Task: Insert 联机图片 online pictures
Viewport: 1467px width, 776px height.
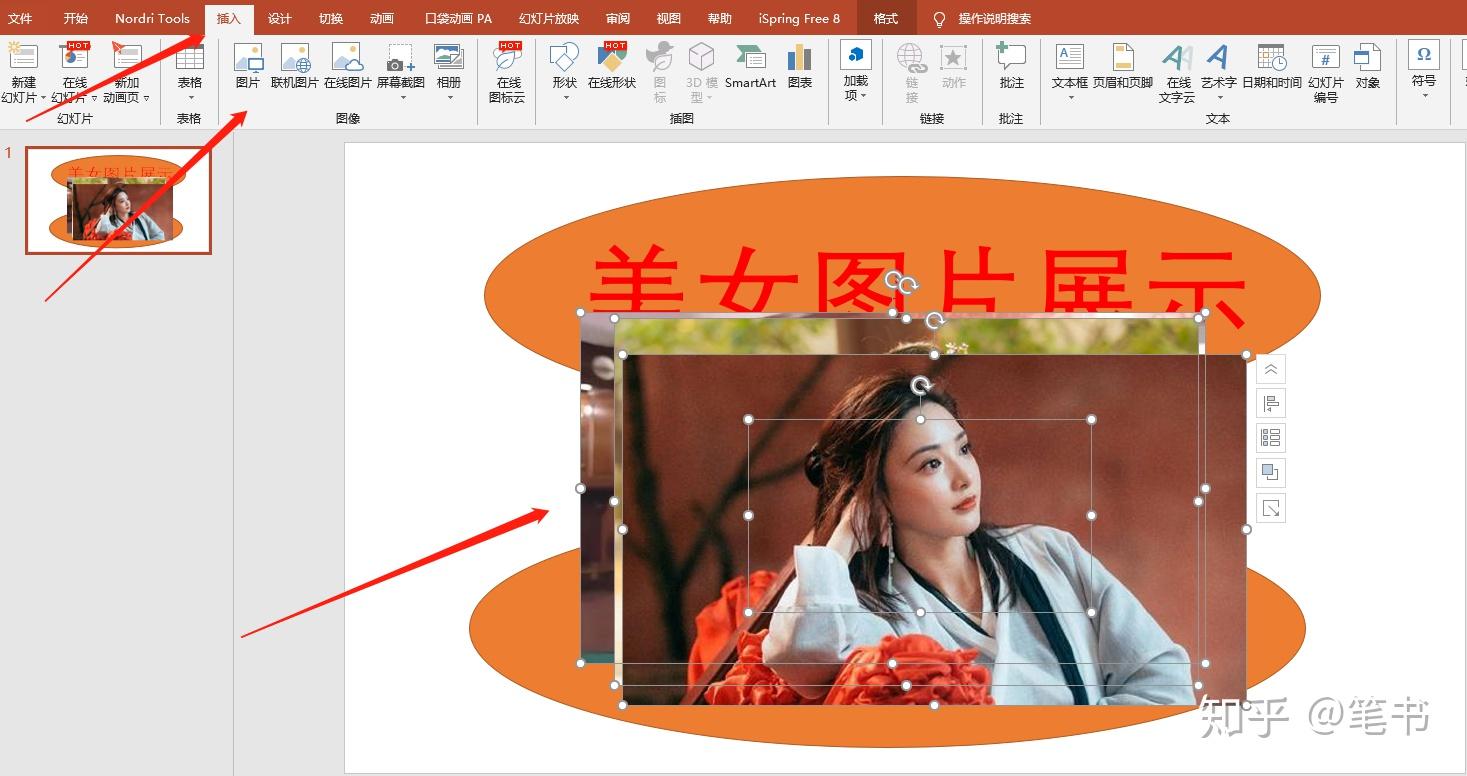Action: pyautogui.click(x=297, y=70)
